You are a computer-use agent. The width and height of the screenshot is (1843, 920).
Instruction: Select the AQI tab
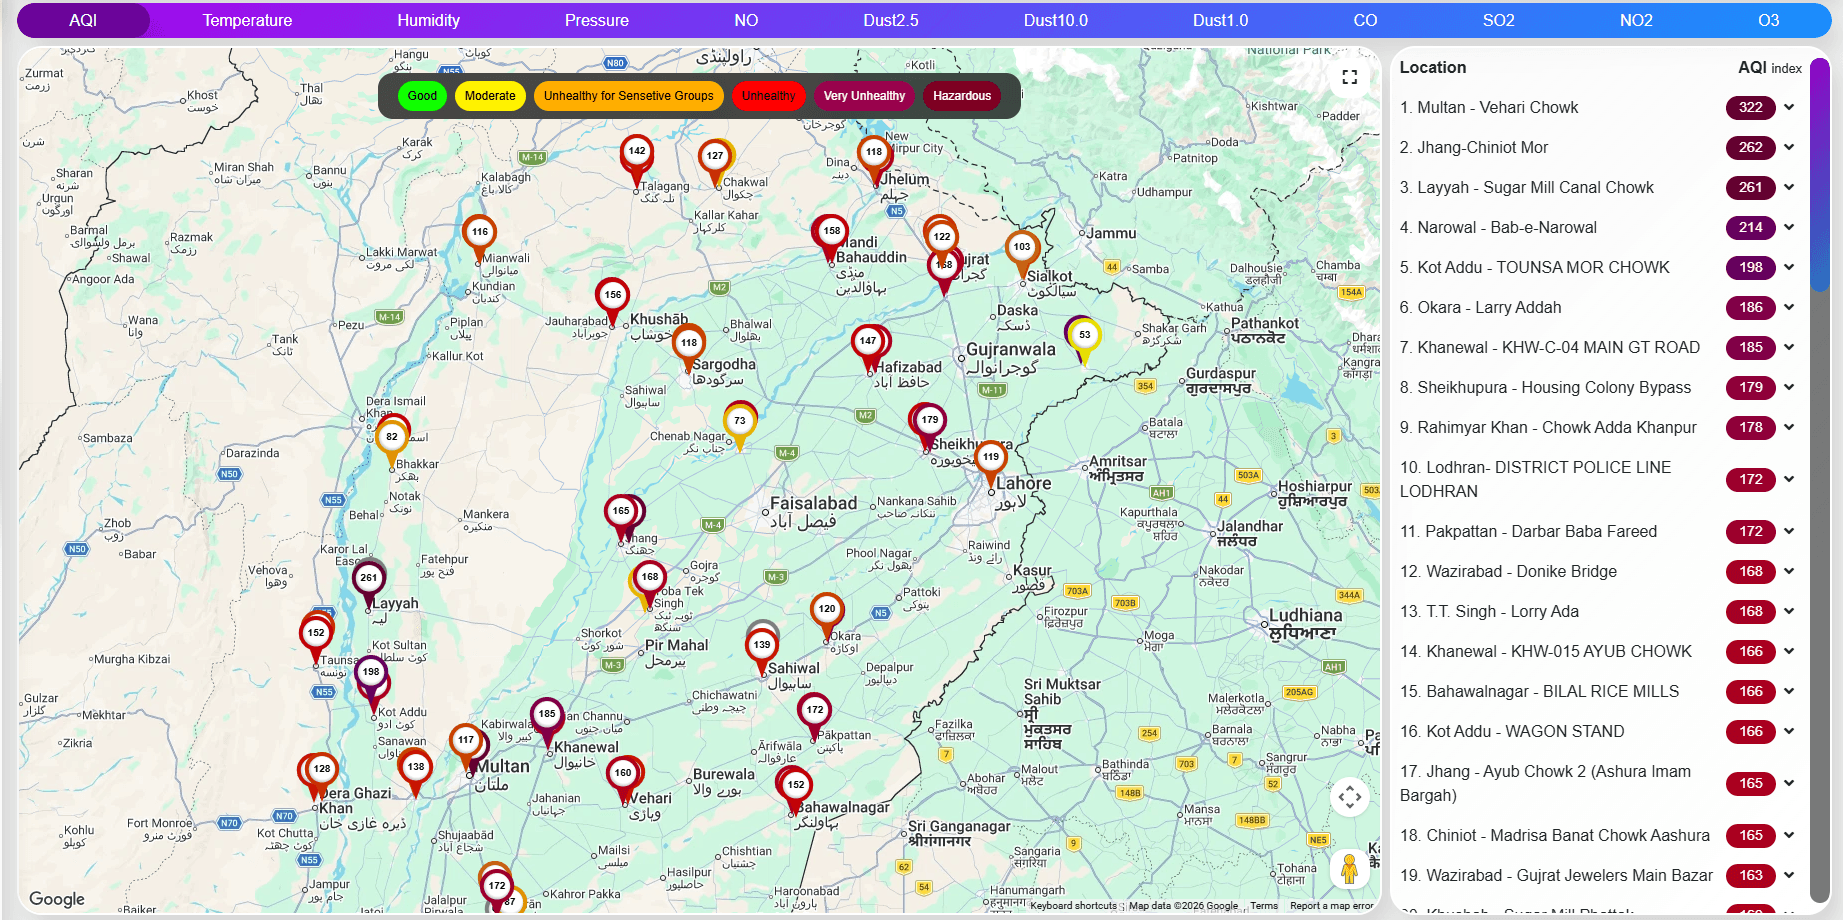83,20
